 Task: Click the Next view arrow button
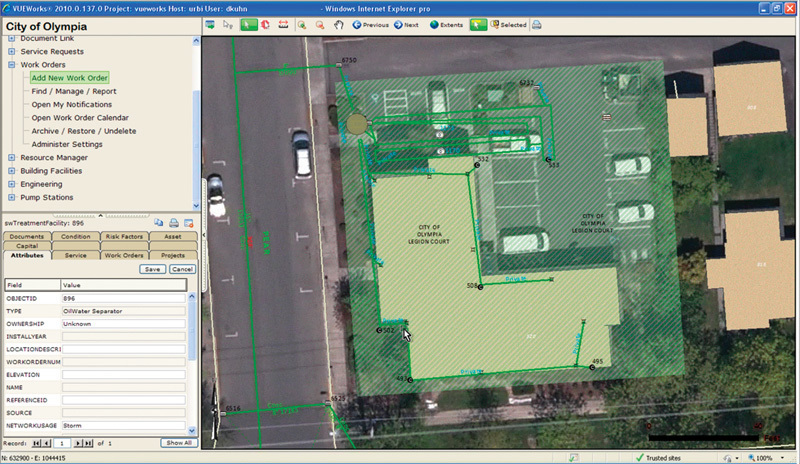point(406,24)
